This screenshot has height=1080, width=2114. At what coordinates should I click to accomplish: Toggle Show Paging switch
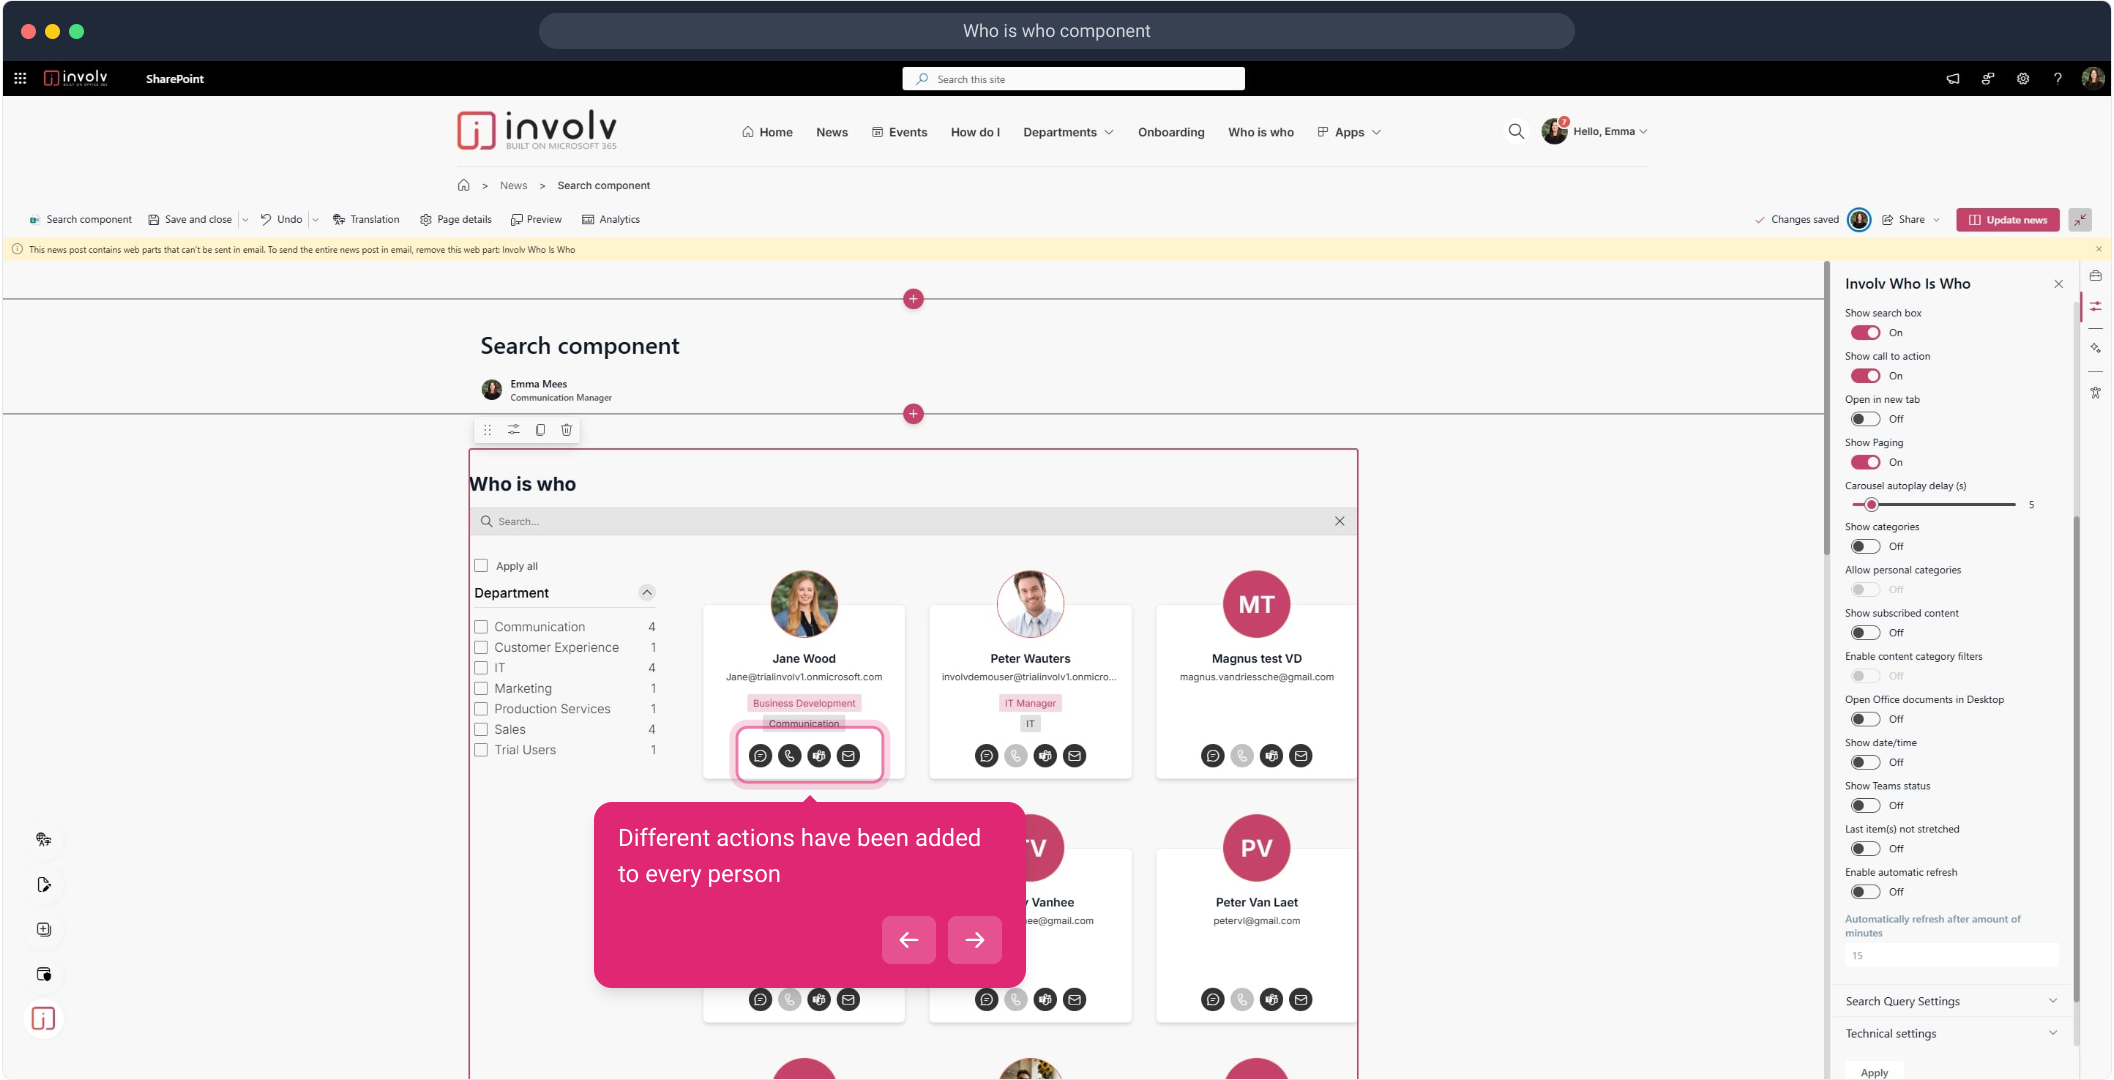[1865, 462]
